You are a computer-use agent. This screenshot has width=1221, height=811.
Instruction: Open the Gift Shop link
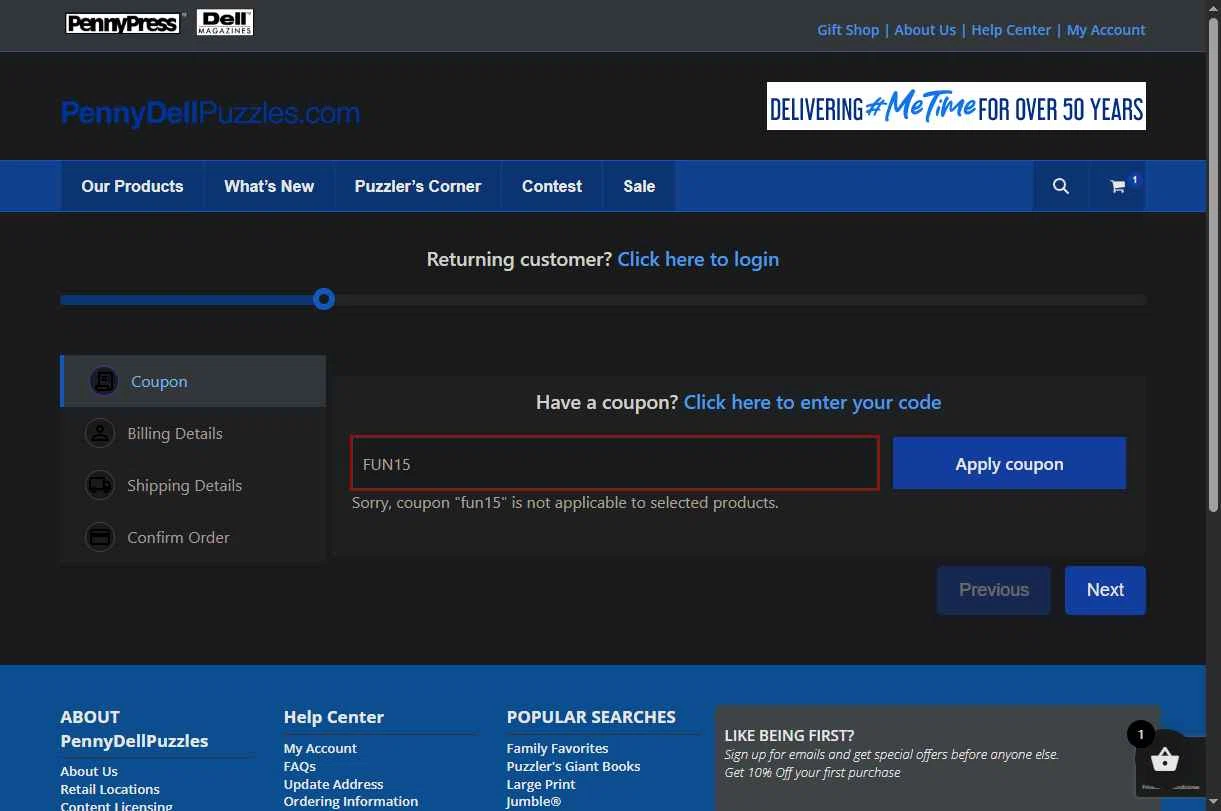(x=848, y=30)
